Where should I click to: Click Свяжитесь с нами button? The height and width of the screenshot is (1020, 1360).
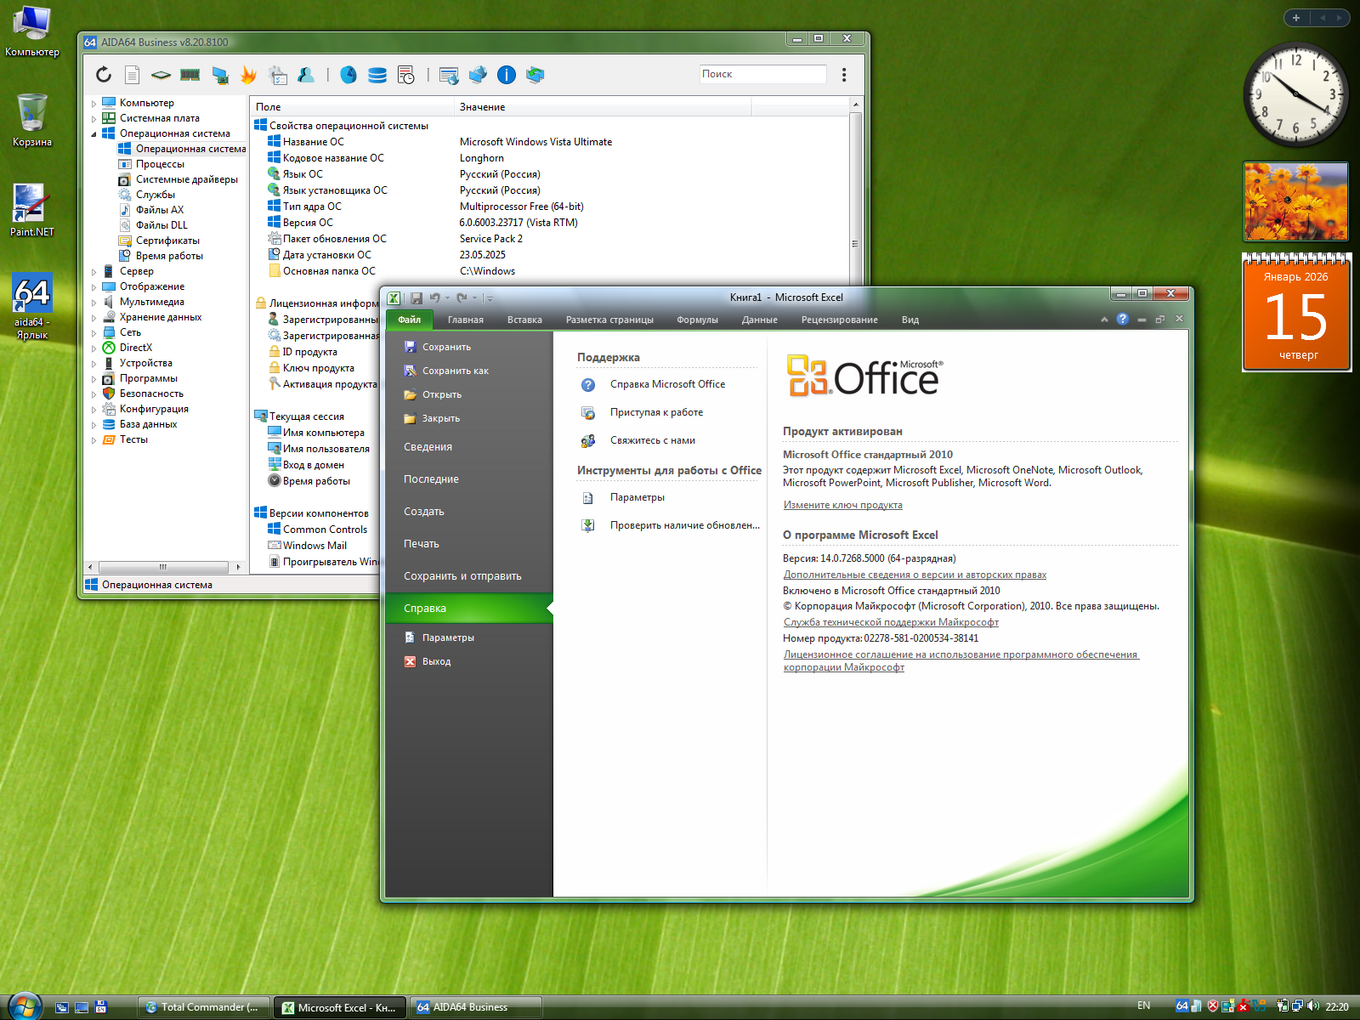(667, 441)
